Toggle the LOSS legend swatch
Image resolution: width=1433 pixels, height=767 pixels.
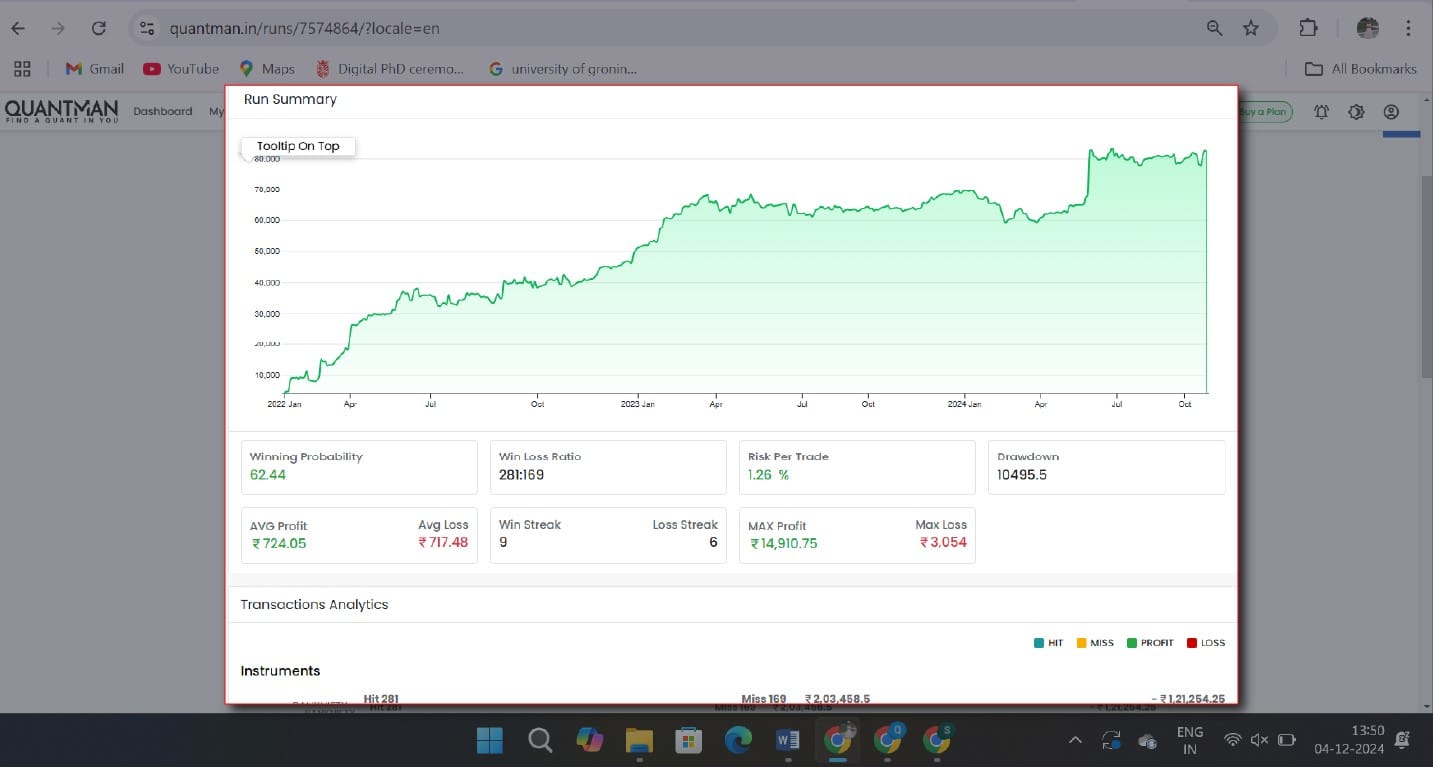(x=1190, y=642)
